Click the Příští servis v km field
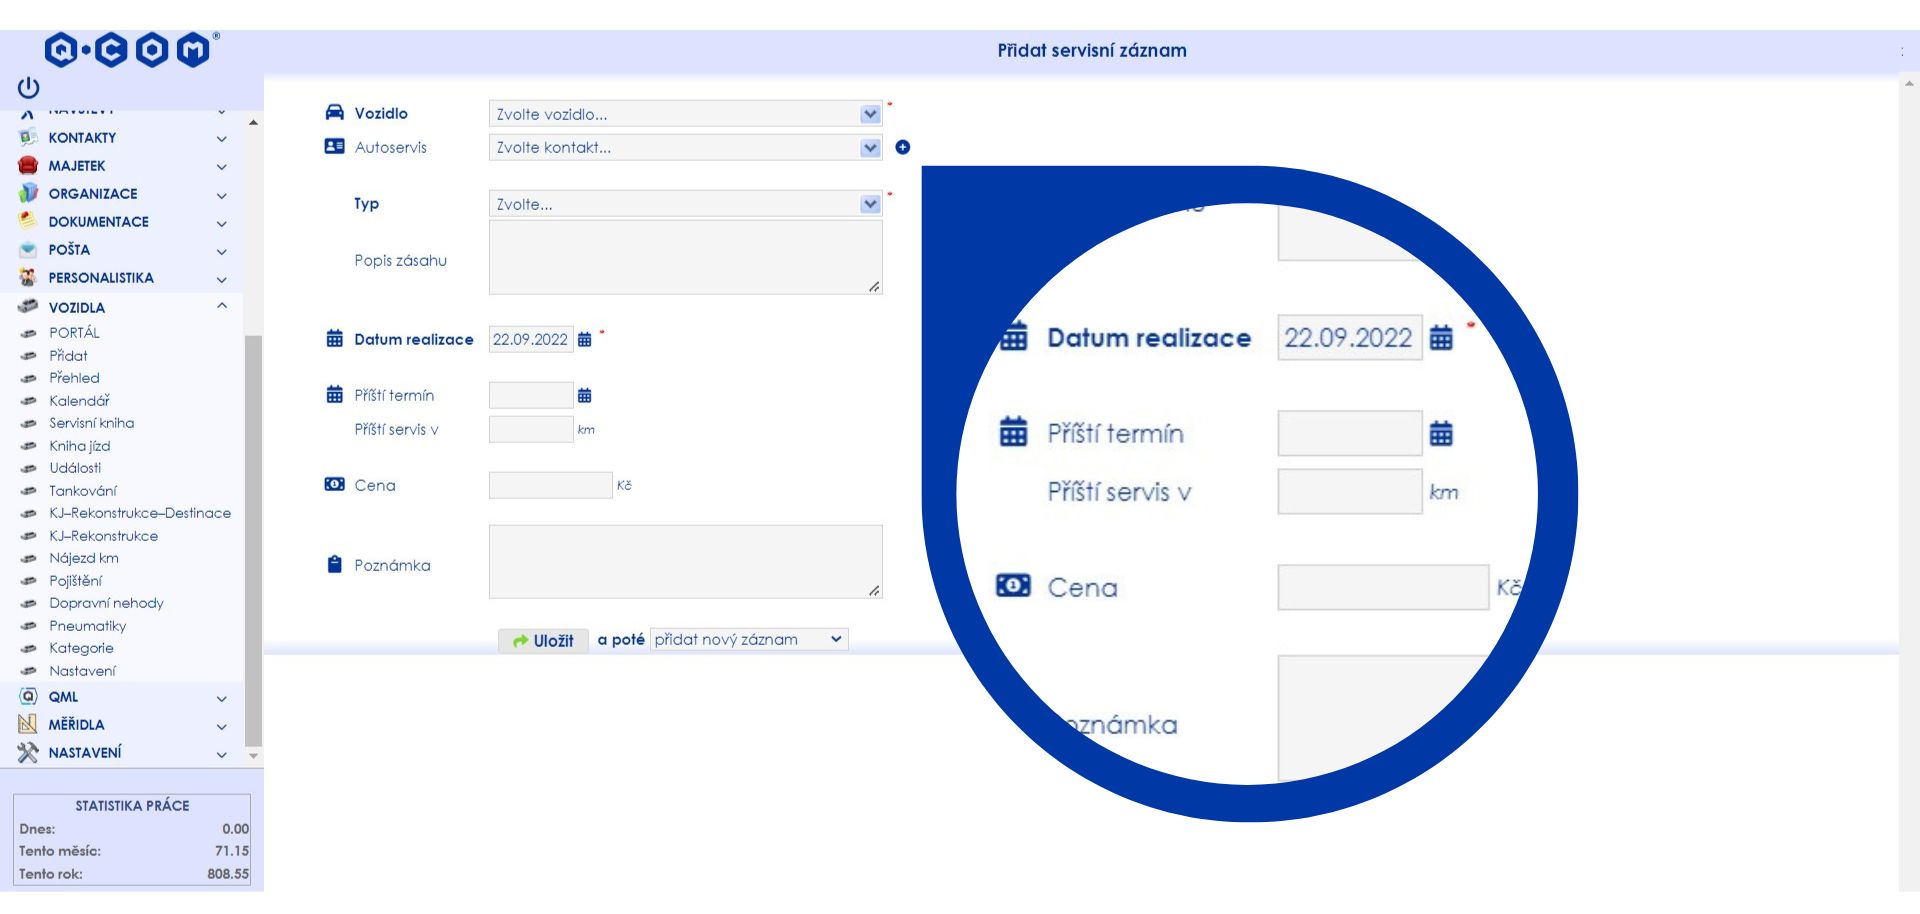This screenshot has height=914, width=1920. click(531, 429)
